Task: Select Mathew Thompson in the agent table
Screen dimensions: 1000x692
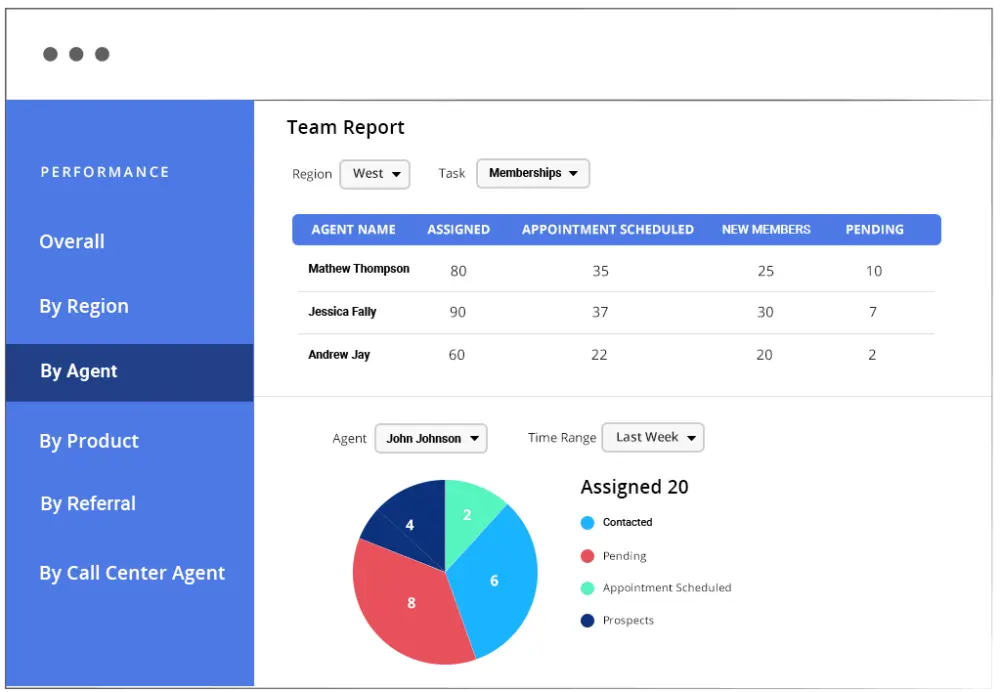Action: coord(358,268)
